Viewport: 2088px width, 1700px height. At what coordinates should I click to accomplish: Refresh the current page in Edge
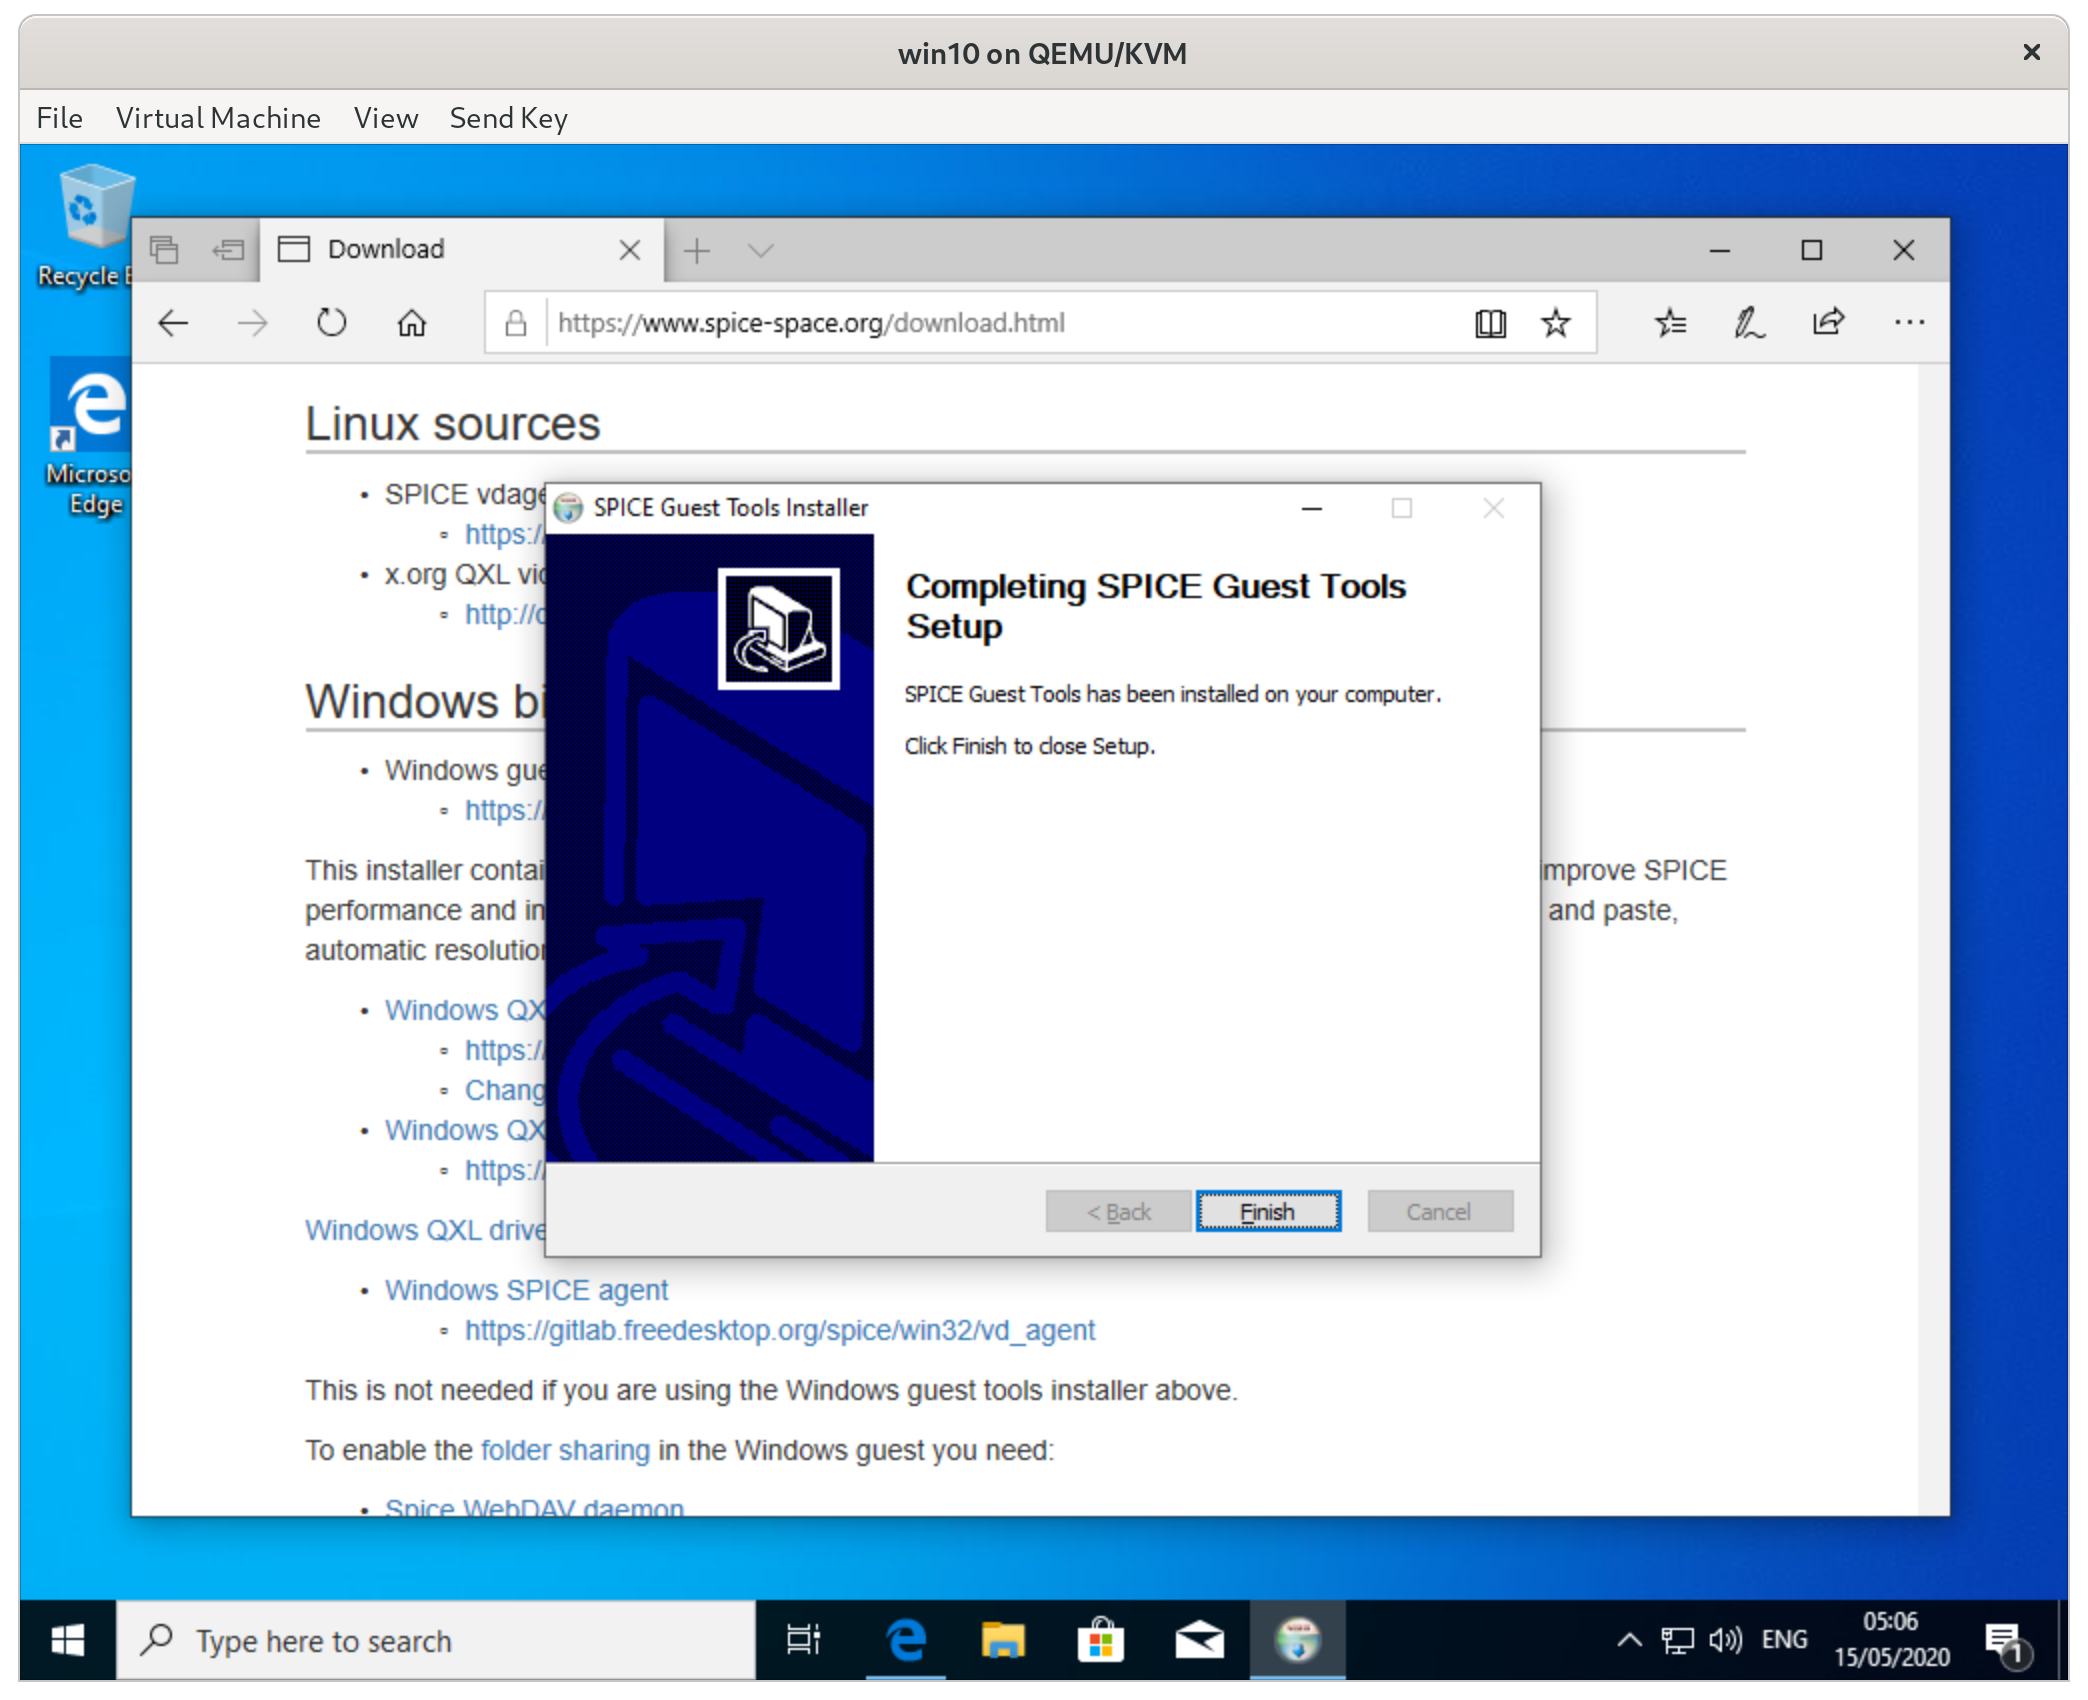click(331, 322)
